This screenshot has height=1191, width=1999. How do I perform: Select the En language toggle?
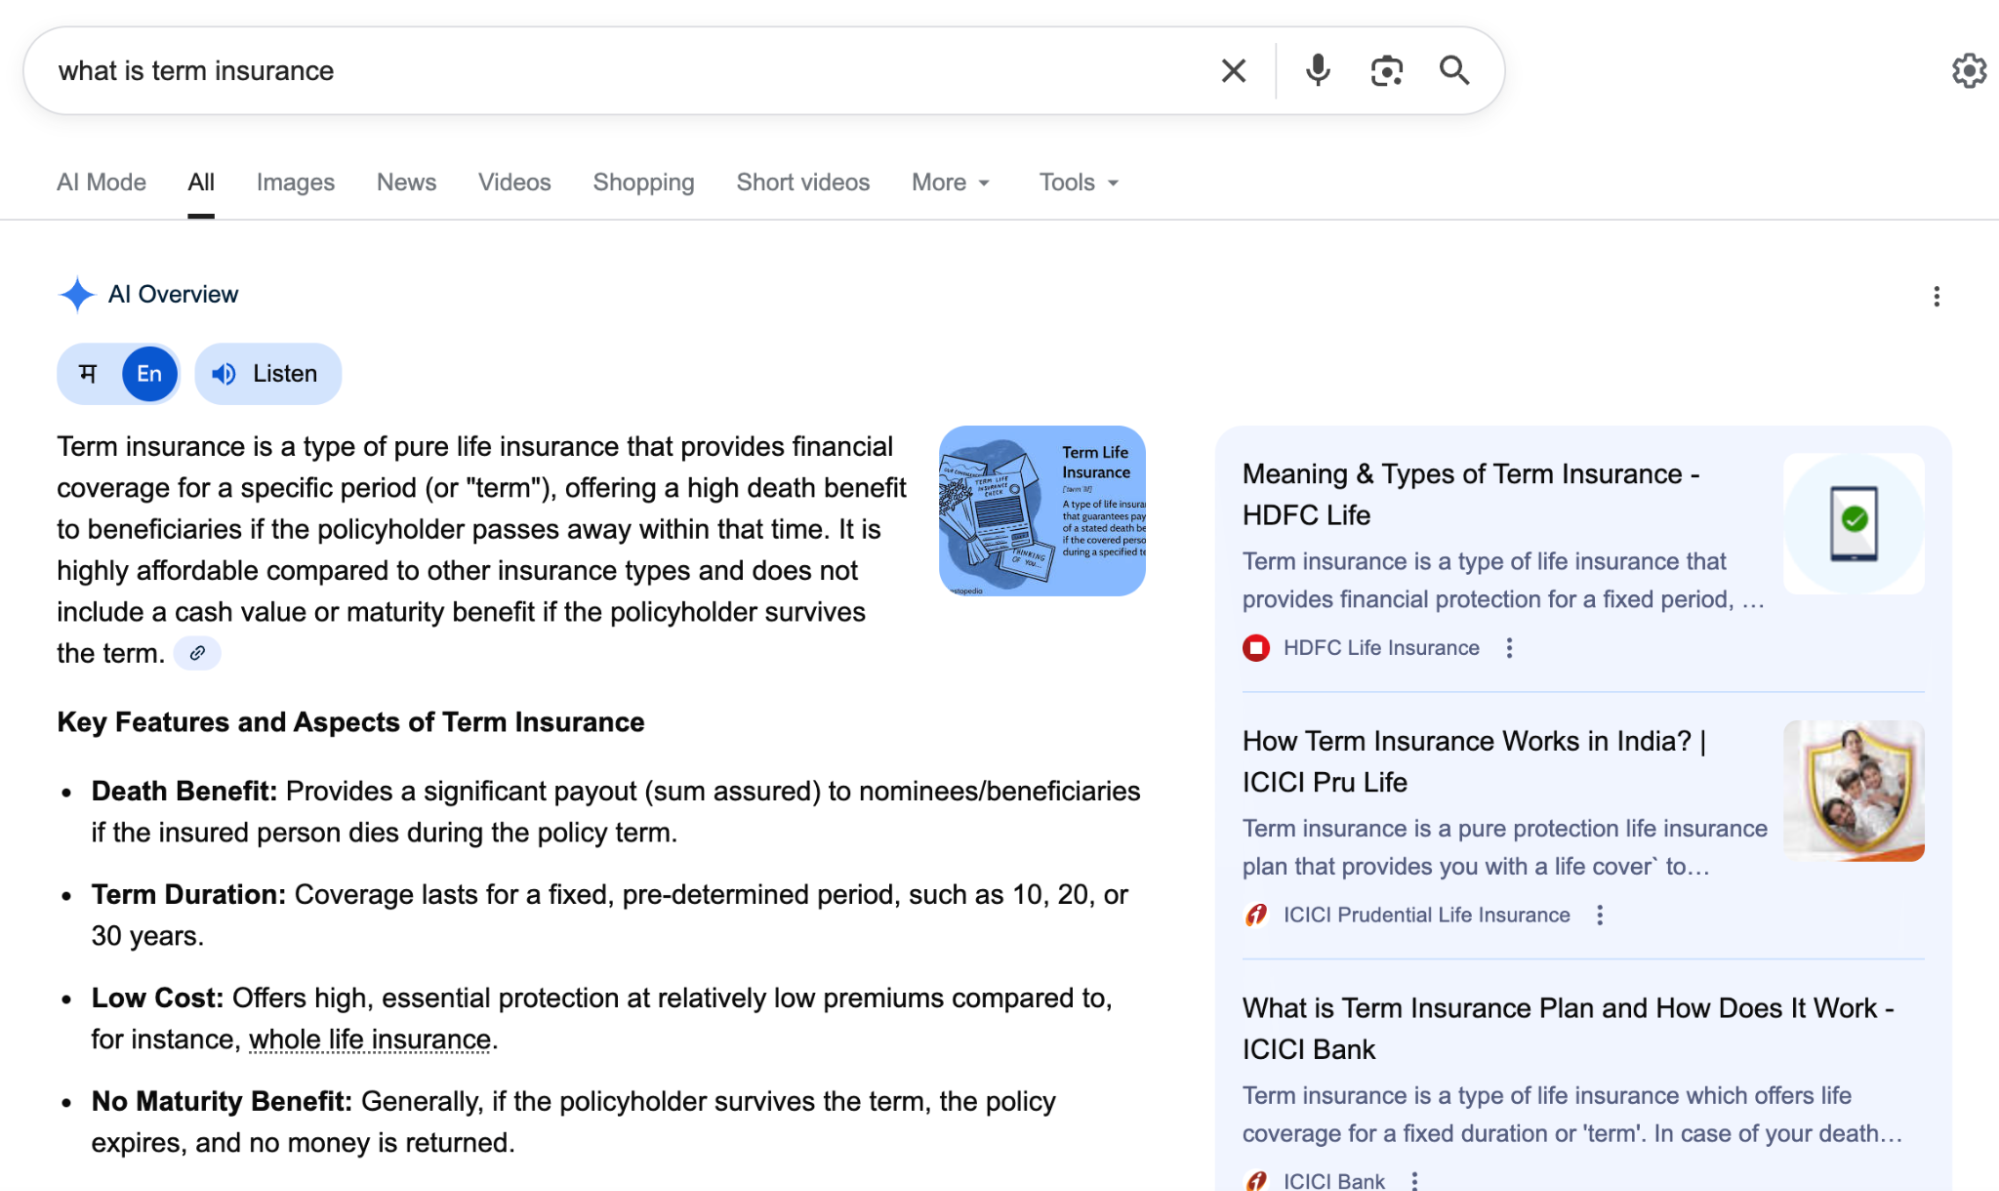coord(149,374)
